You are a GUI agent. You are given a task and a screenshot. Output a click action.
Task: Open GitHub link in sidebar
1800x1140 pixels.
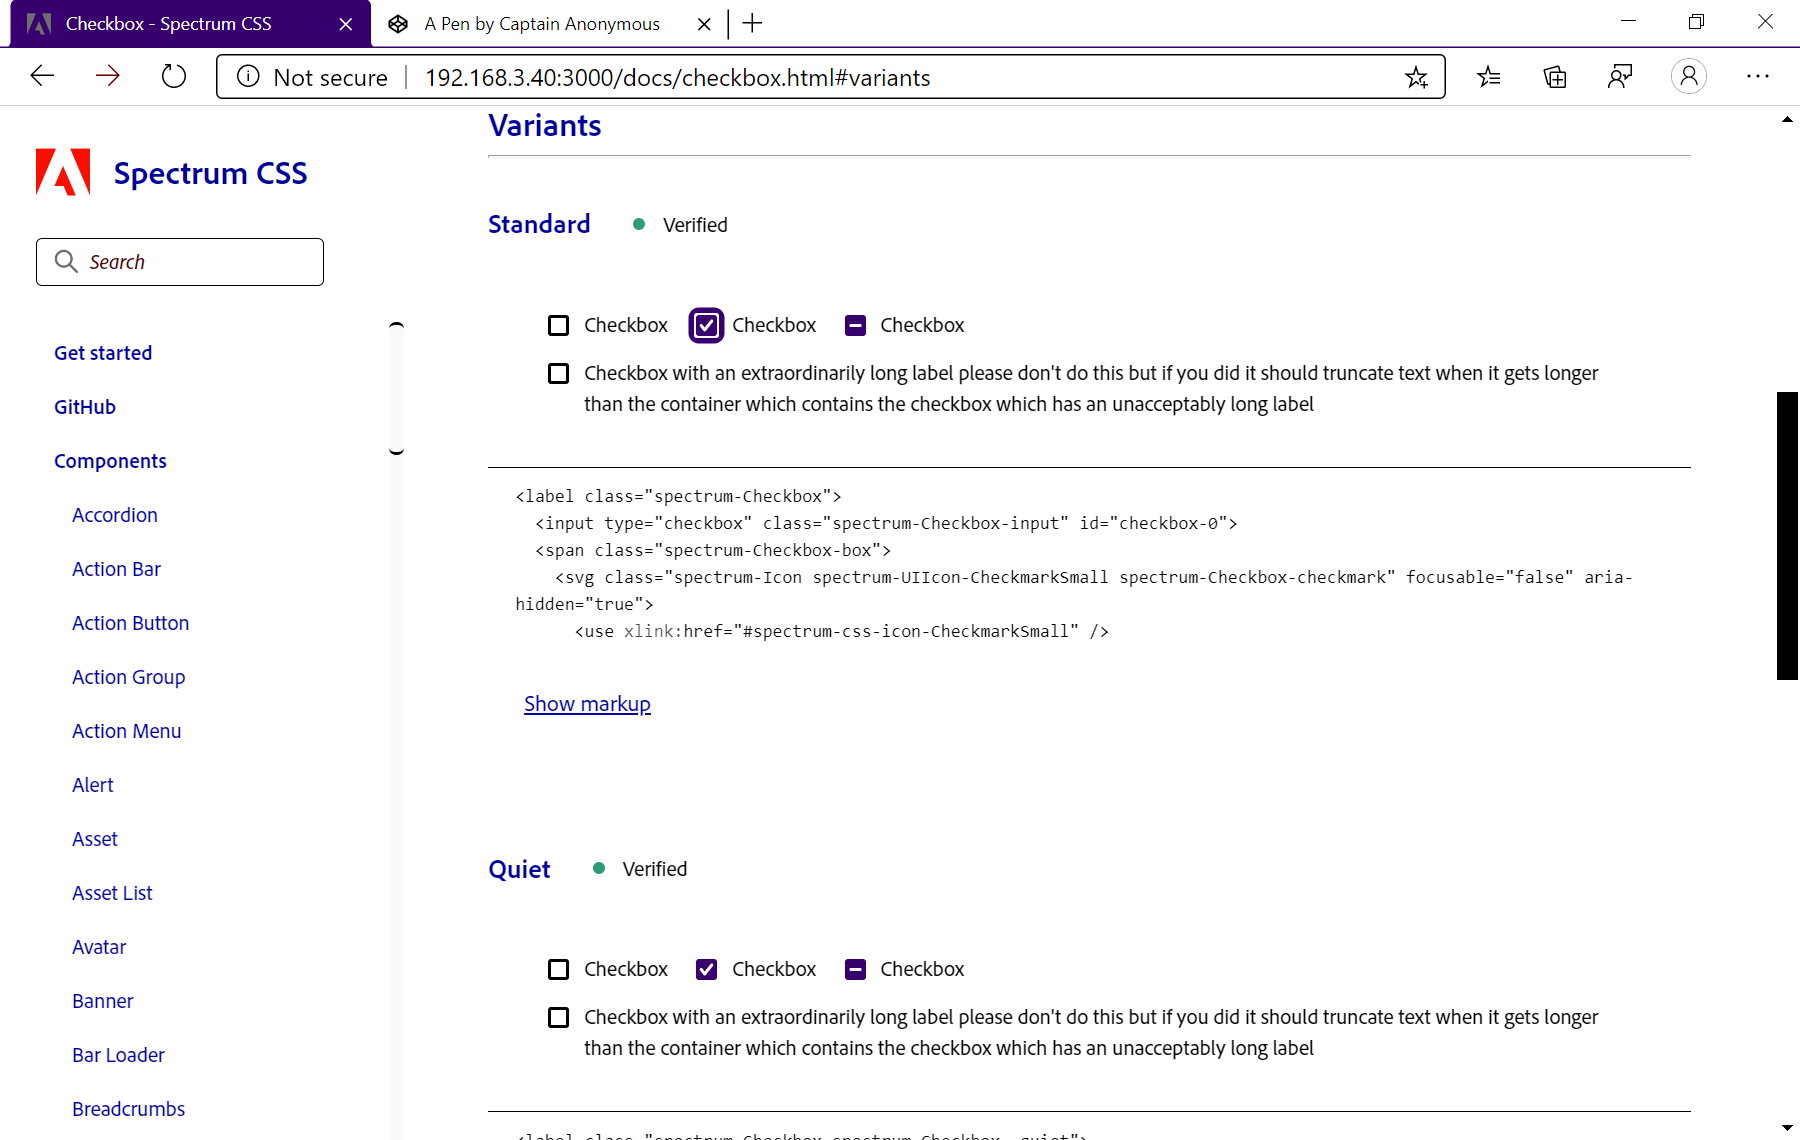[85, 407]
